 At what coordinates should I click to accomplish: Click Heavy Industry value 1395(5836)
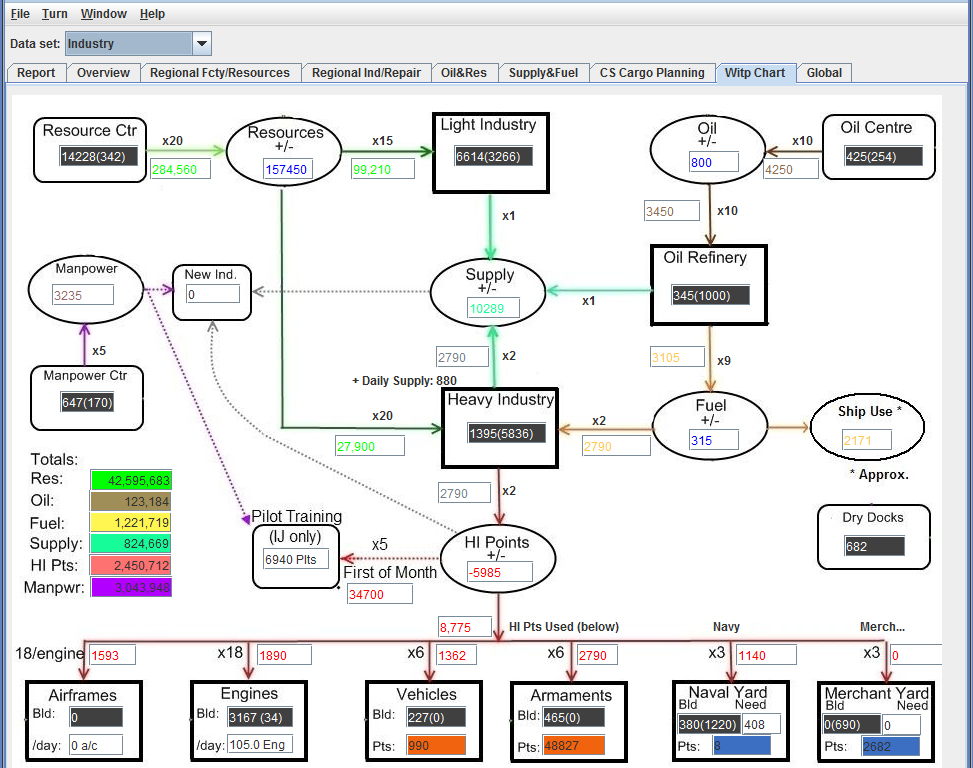pyautogui.click(x=507, y=434)
